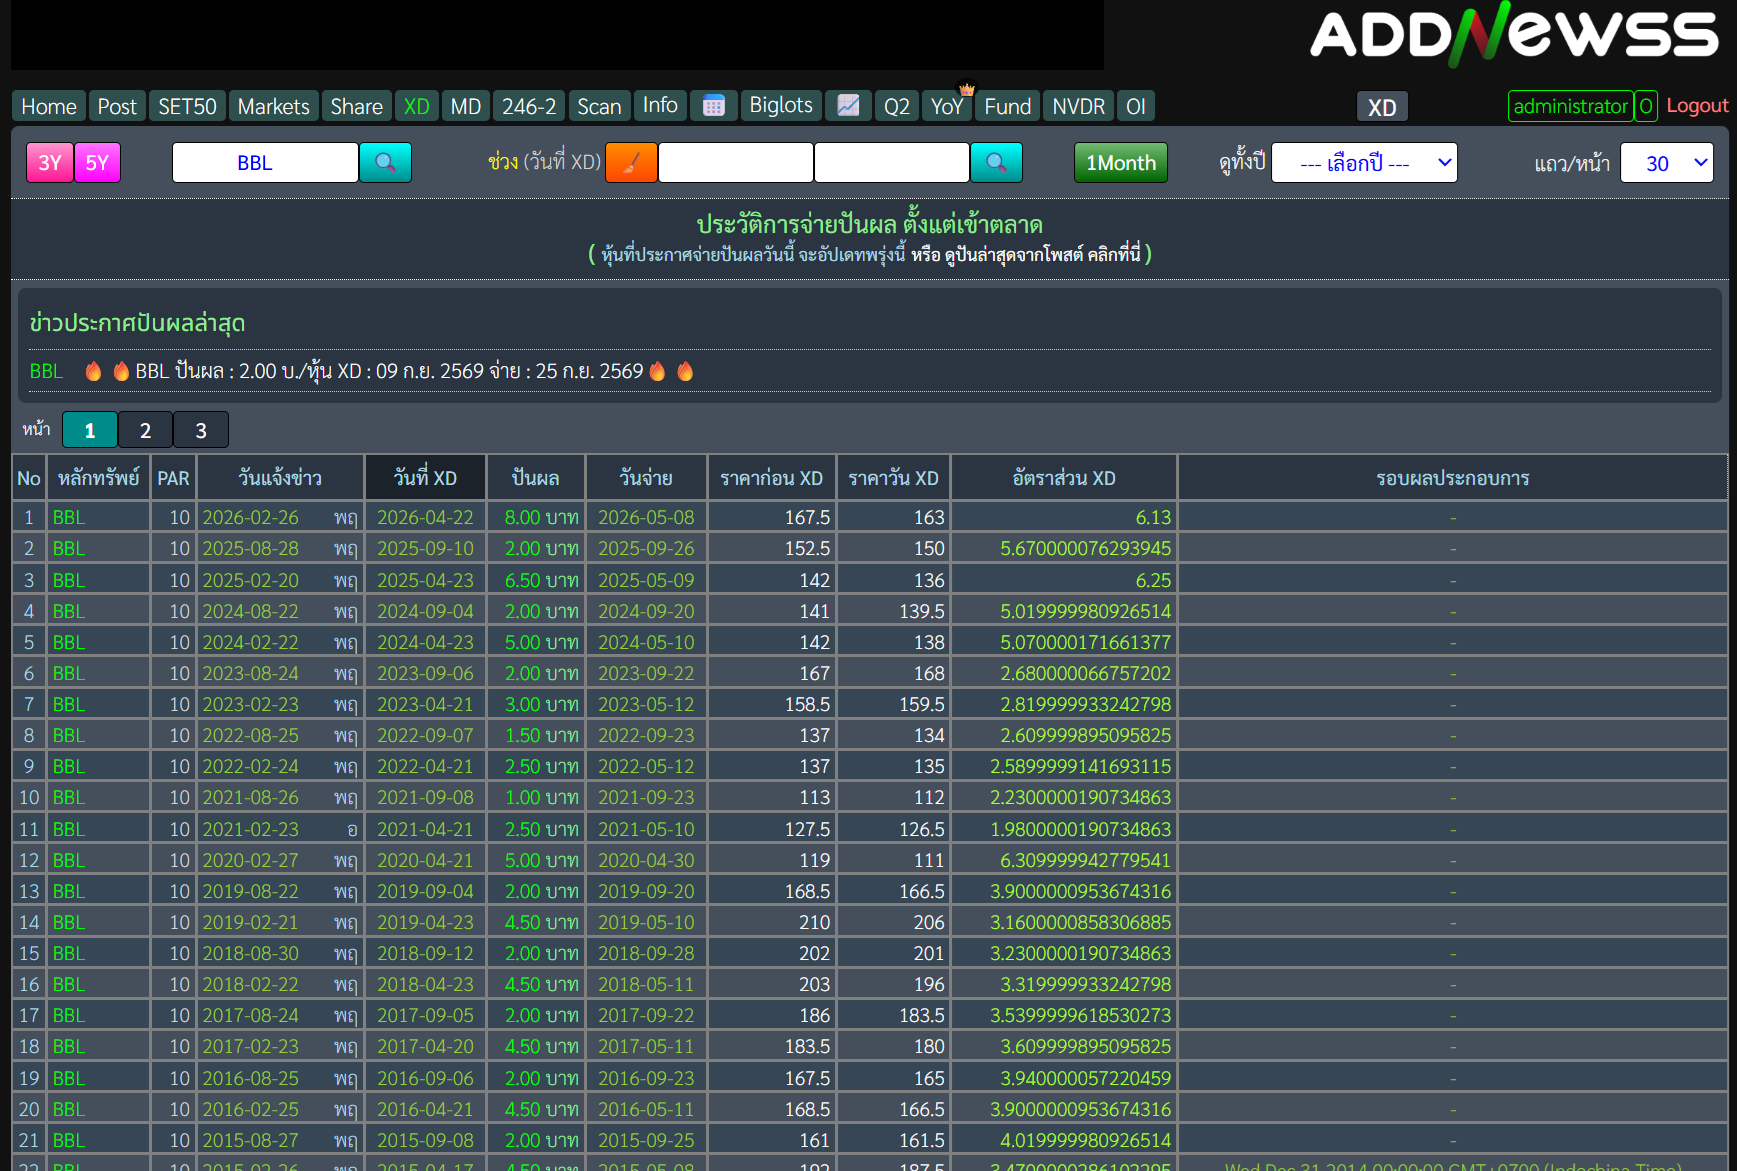The width and height of the screenshot is (1737, 1171).
Task: Open the NVDR menu
Action: [x=1078, y=106]
